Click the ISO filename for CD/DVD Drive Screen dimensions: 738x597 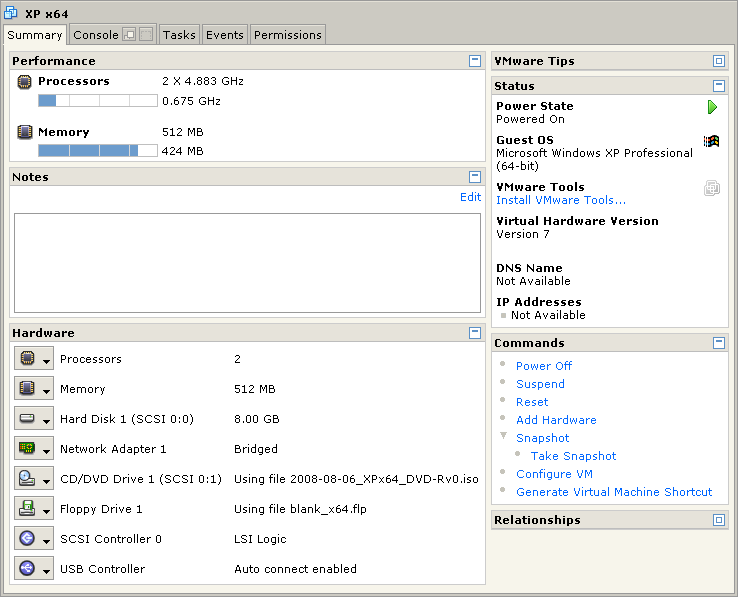click(384, 479)
